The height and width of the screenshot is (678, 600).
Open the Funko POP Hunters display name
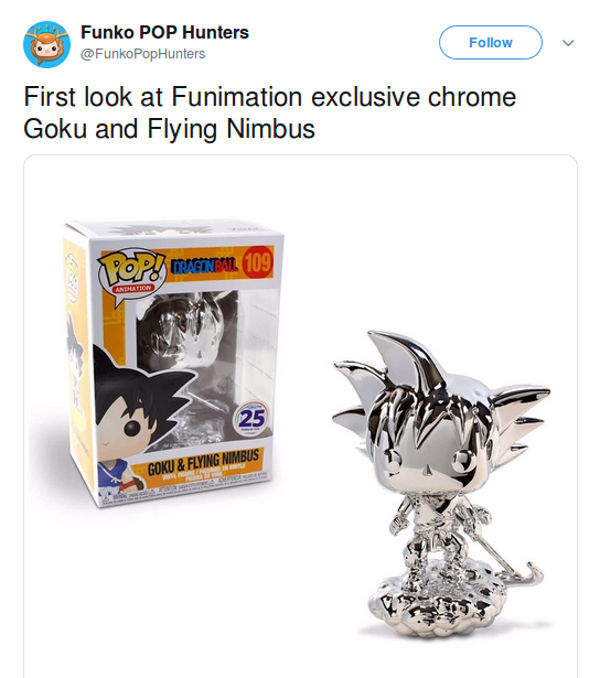[165, 33]
